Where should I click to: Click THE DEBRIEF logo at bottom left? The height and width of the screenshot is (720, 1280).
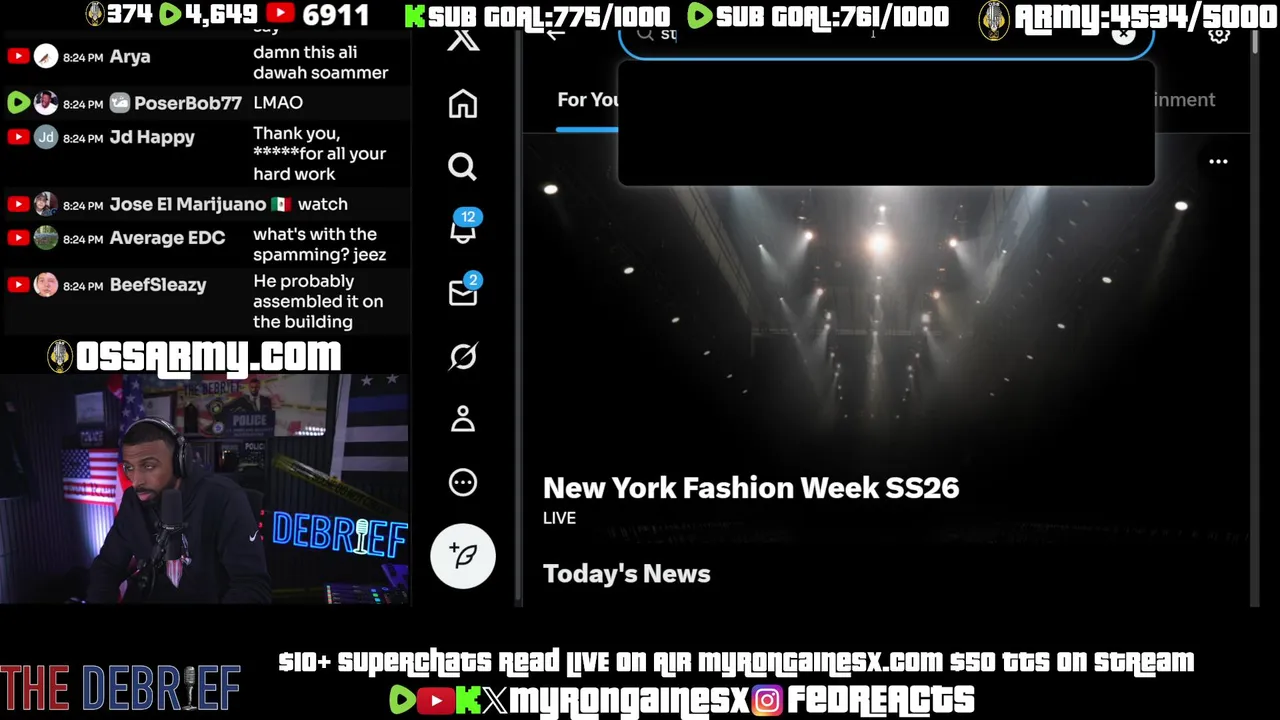click(121, 689)
